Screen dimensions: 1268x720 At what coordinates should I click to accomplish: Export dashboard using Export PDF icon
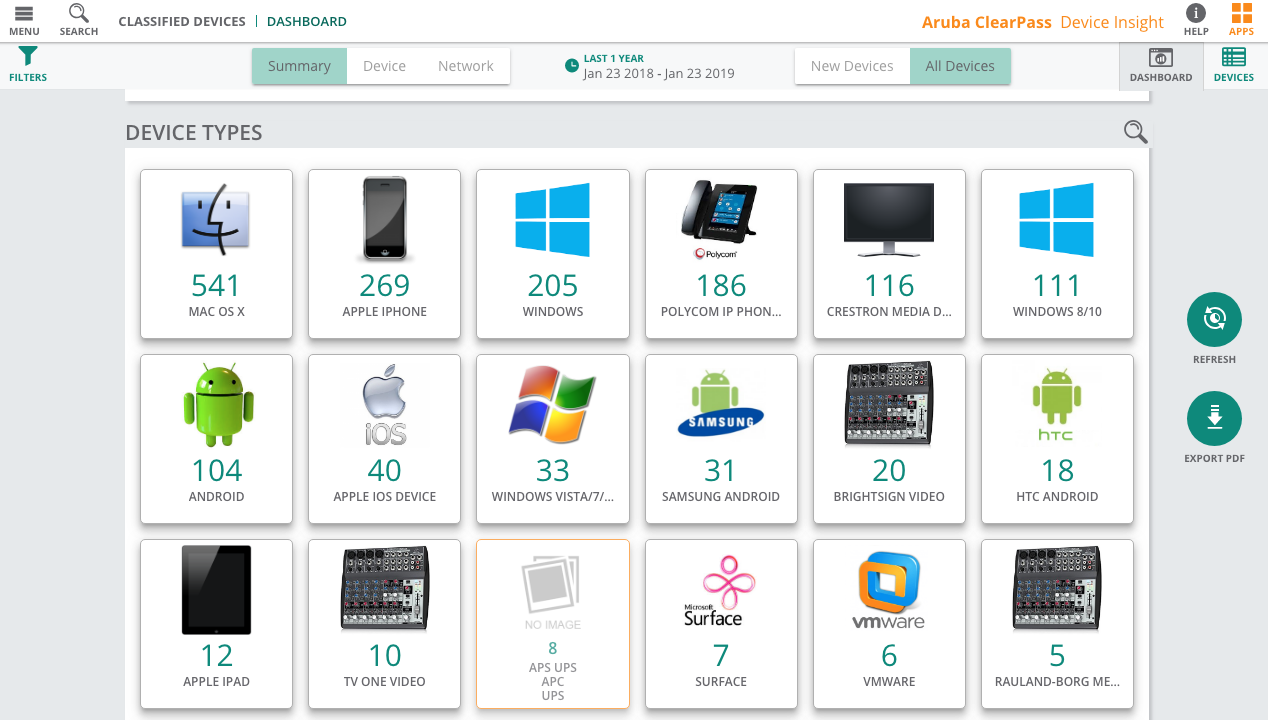point(1214,419)
